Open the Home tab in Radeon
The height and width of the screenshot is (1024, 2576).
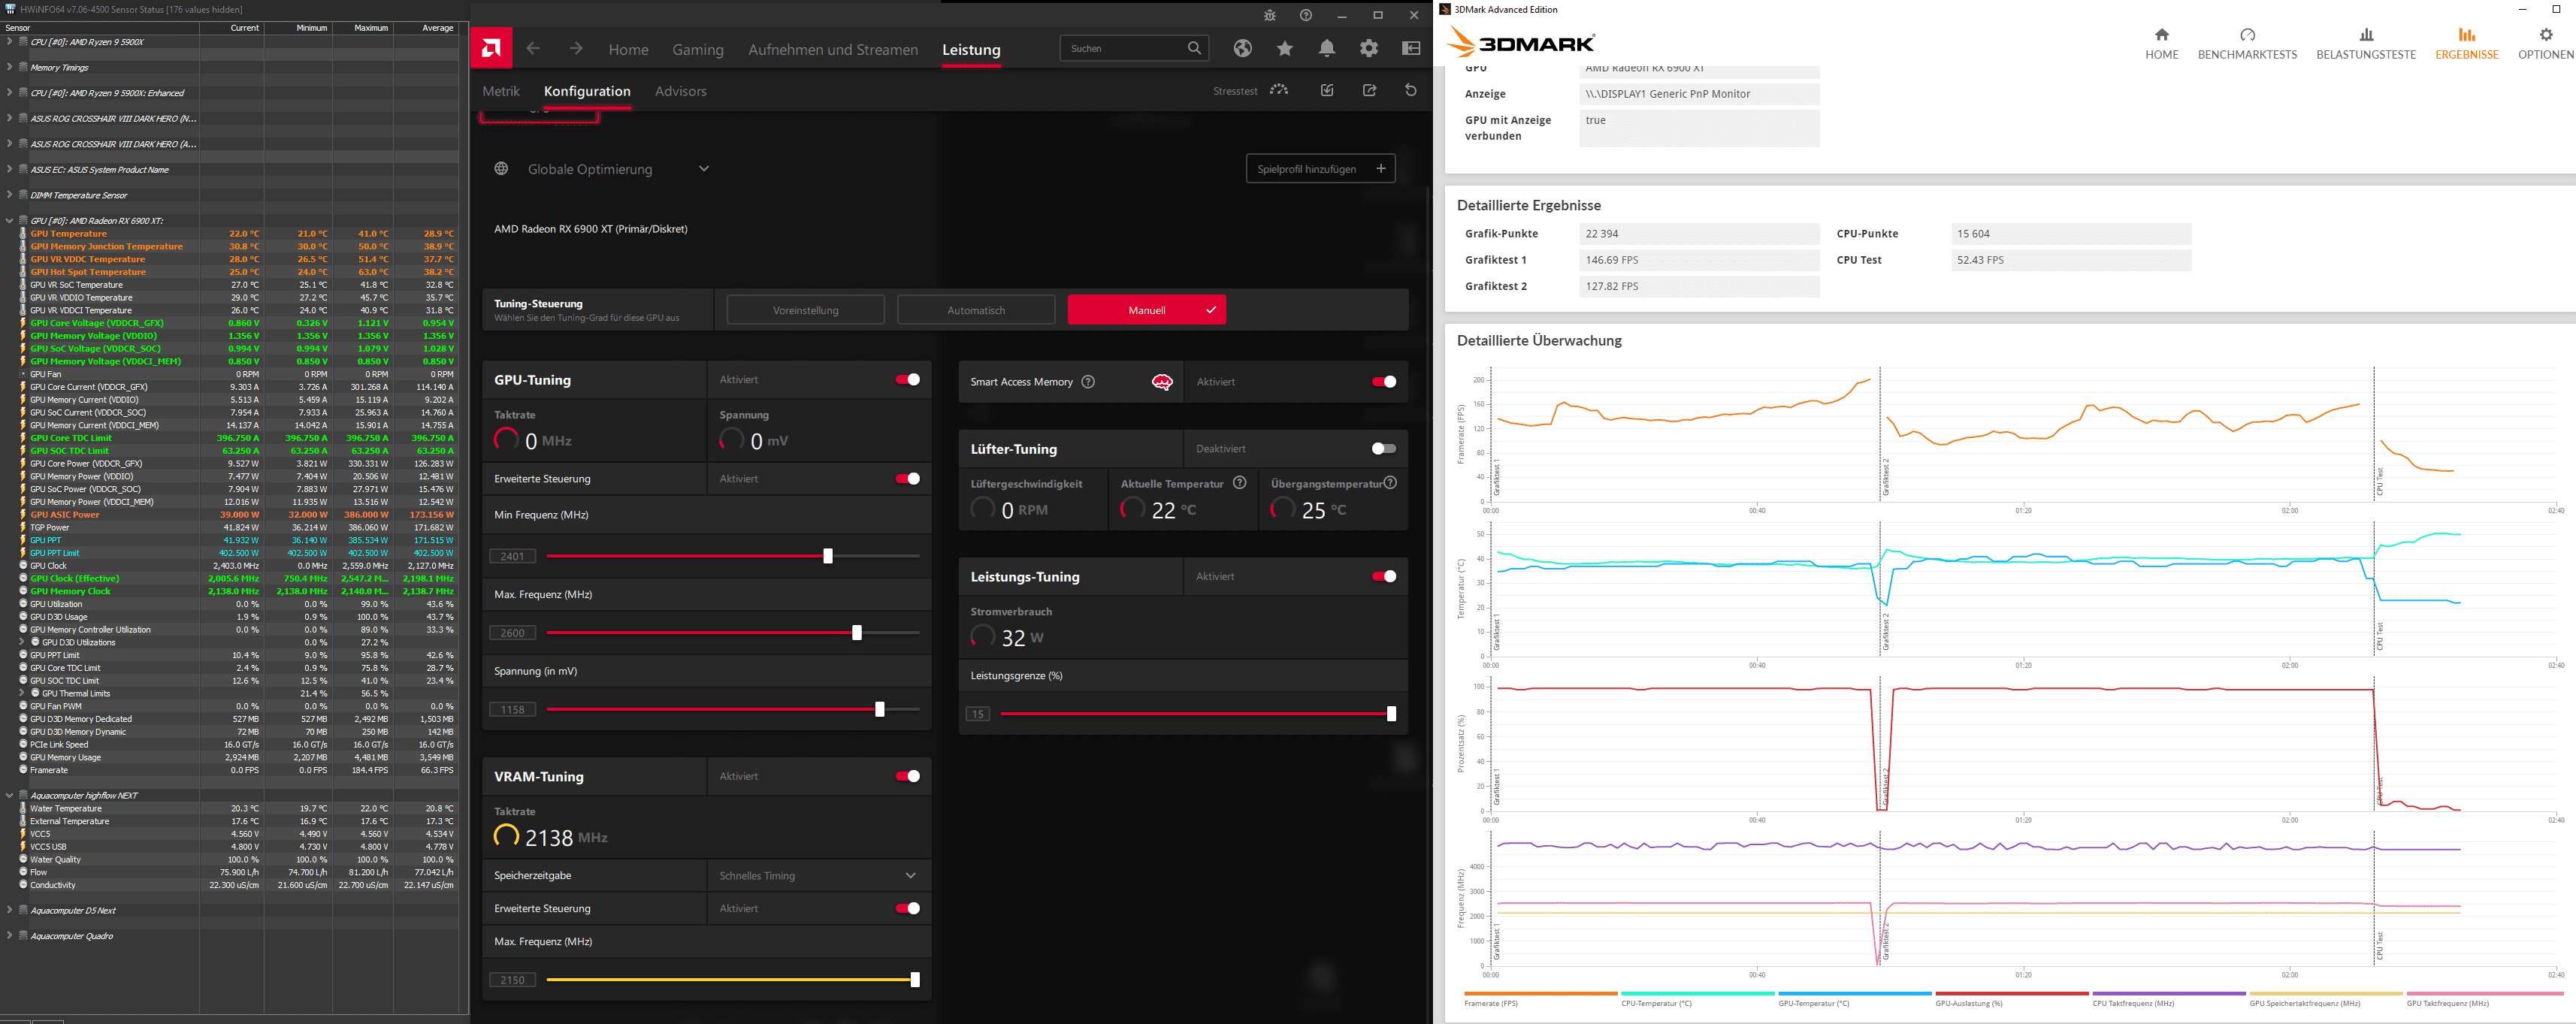(x=628, y=49)
